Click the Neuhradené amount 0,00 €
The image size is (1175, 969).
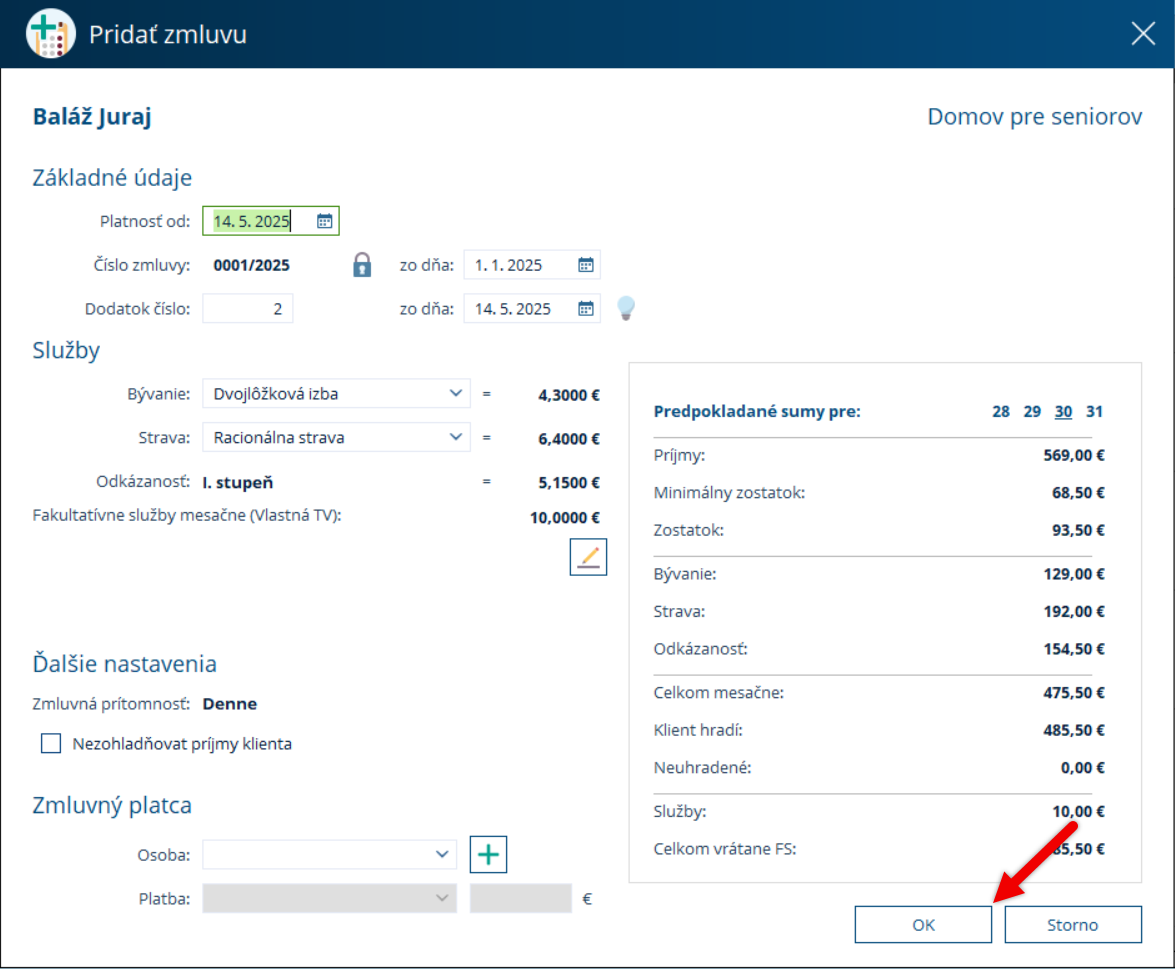1083,767
